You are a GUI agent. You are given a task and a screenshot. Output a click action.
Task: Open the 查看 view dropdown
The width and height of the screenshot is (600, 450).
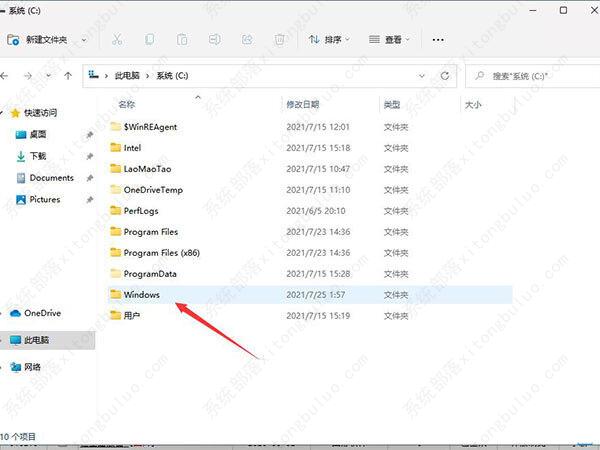(x=390, y=40)
